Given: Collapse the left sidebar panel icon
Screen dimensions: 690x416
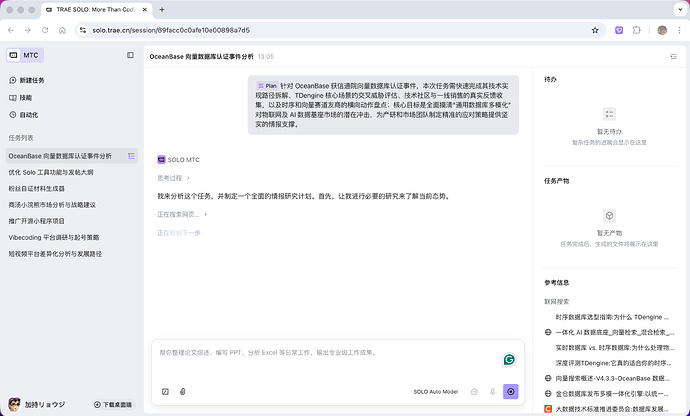Looking at the screenshot, I should (x=130, y=55).
